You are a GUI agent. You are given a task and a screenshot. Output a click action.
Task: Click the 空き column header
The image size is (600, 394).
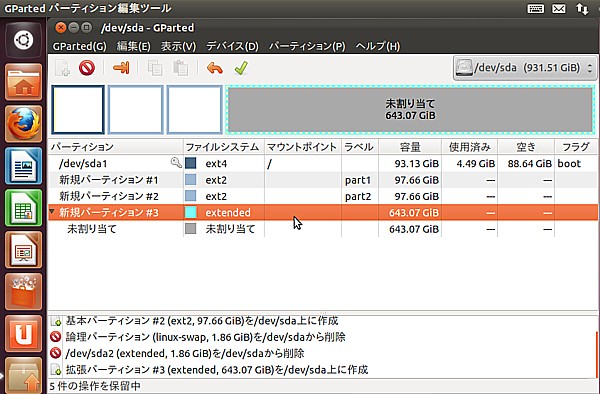pos(526,147)
